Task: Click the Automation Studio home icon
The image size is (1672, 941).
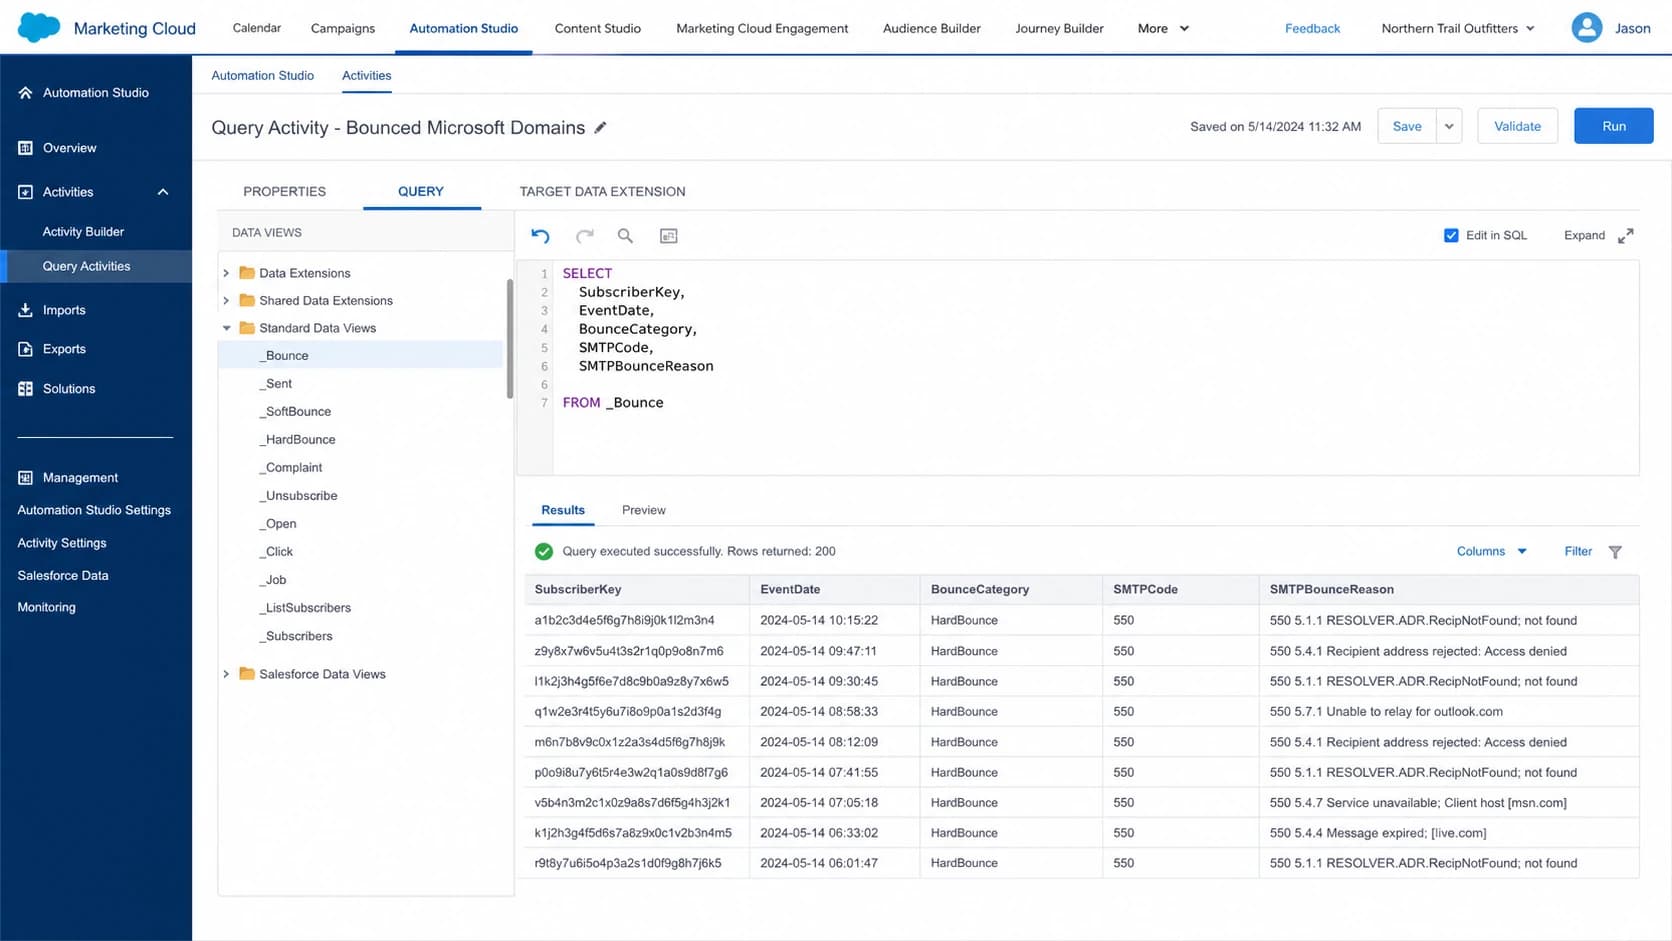Action: [x=25, y=92]
